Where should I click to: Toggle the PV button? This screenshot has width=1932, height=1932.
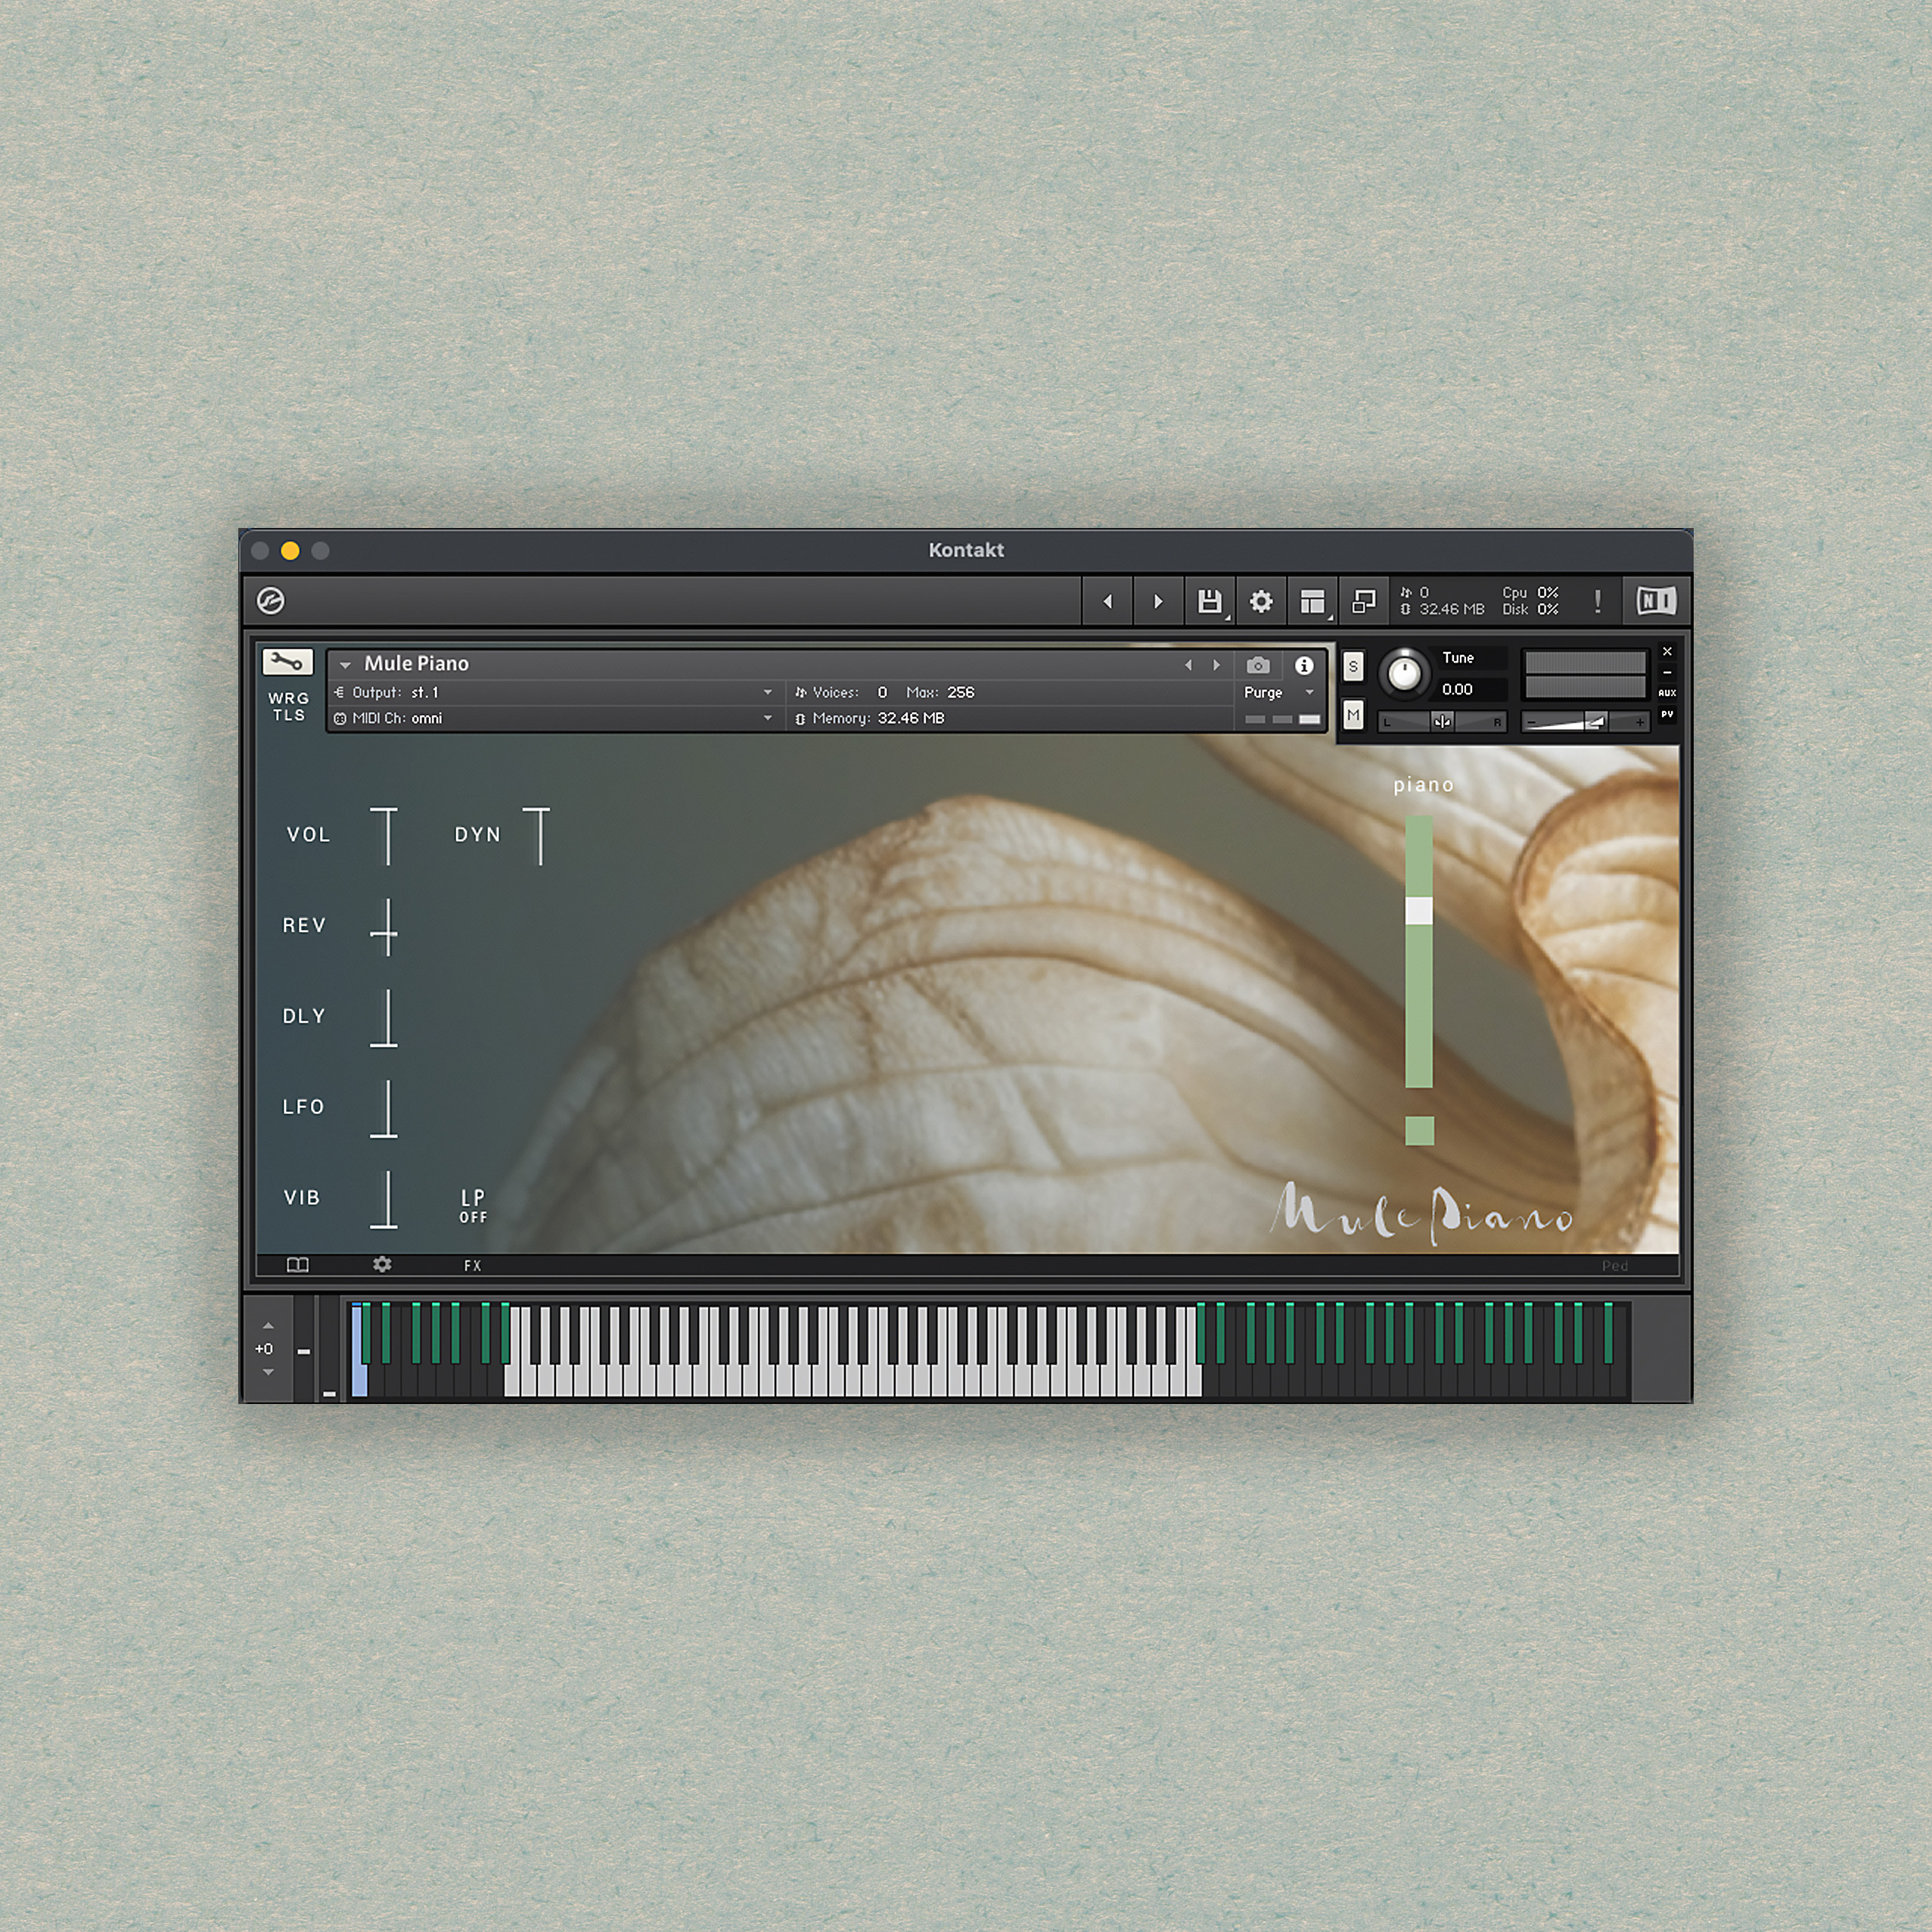pyautogui.click(x=1667, y=715)
